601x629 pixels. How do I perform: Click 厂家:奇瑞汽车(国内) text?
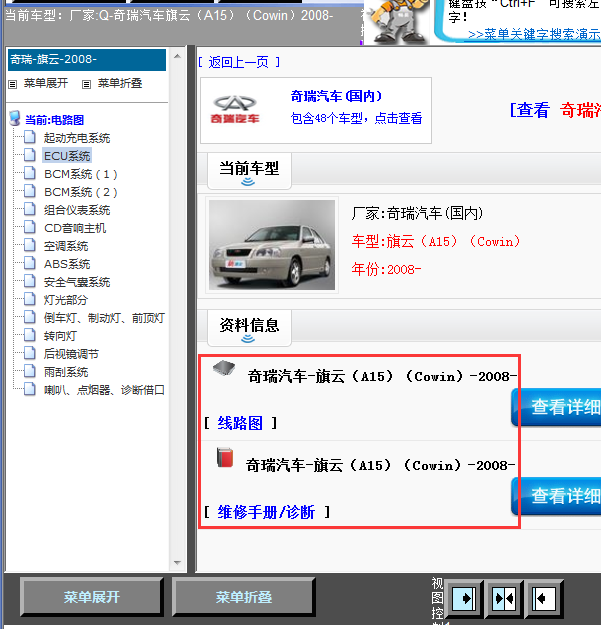[417, 213]
